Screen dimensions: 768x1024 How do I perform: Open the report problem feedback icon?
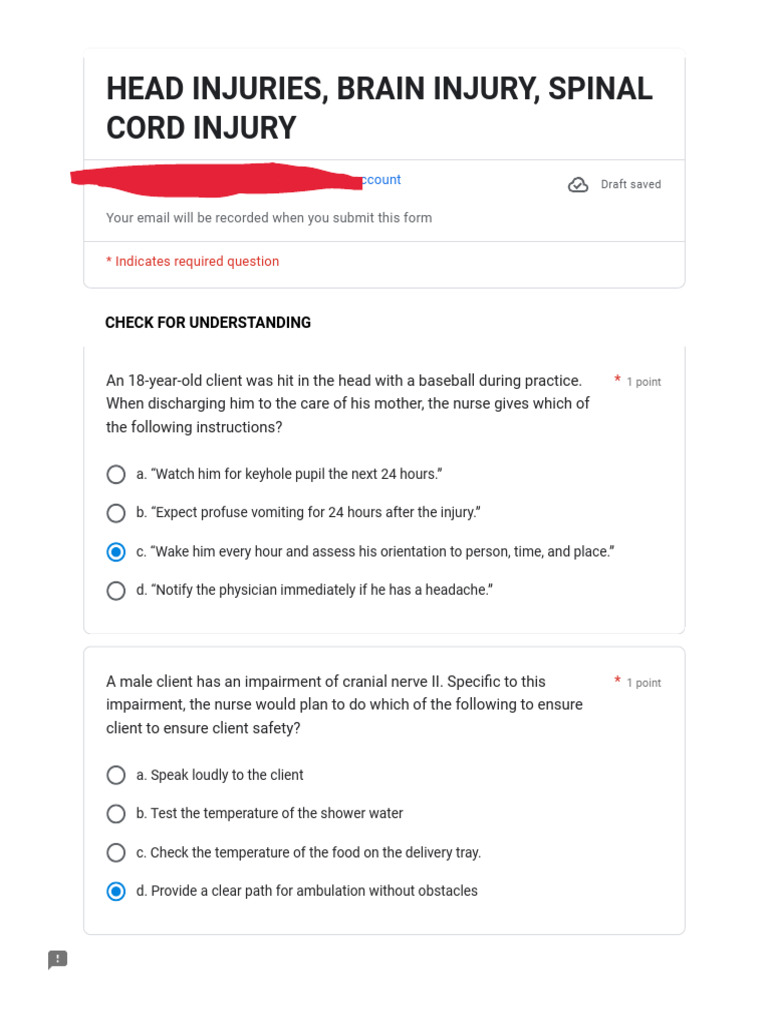(57, 959)
